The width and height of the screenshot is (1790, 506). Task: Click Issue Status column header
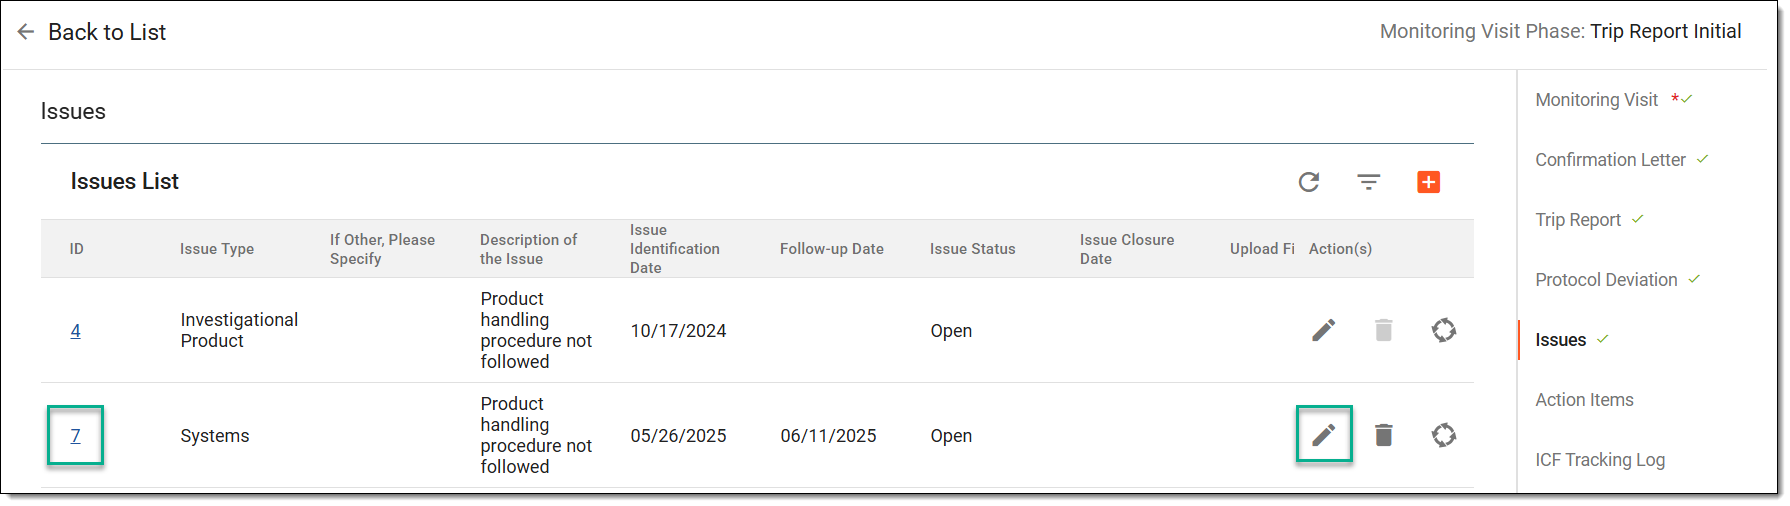(972, 249)
